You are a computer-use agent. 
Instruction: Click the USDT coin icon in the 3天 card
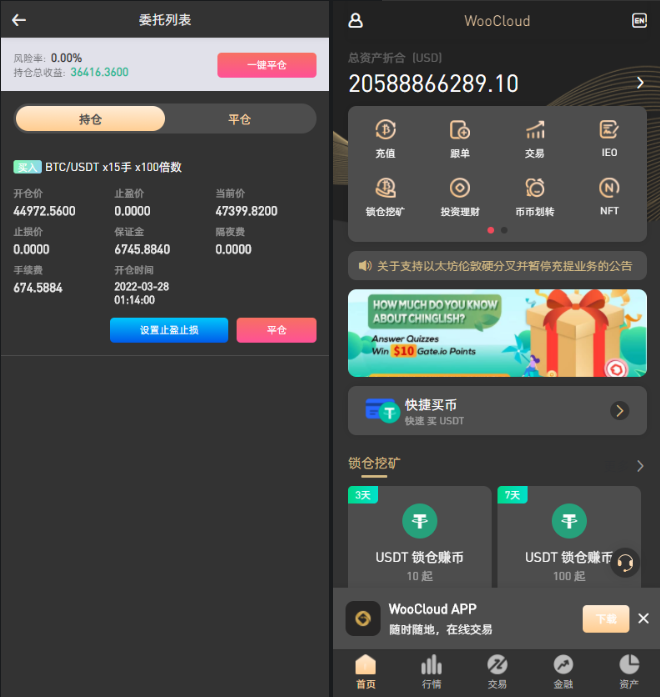tap(420, 521)
